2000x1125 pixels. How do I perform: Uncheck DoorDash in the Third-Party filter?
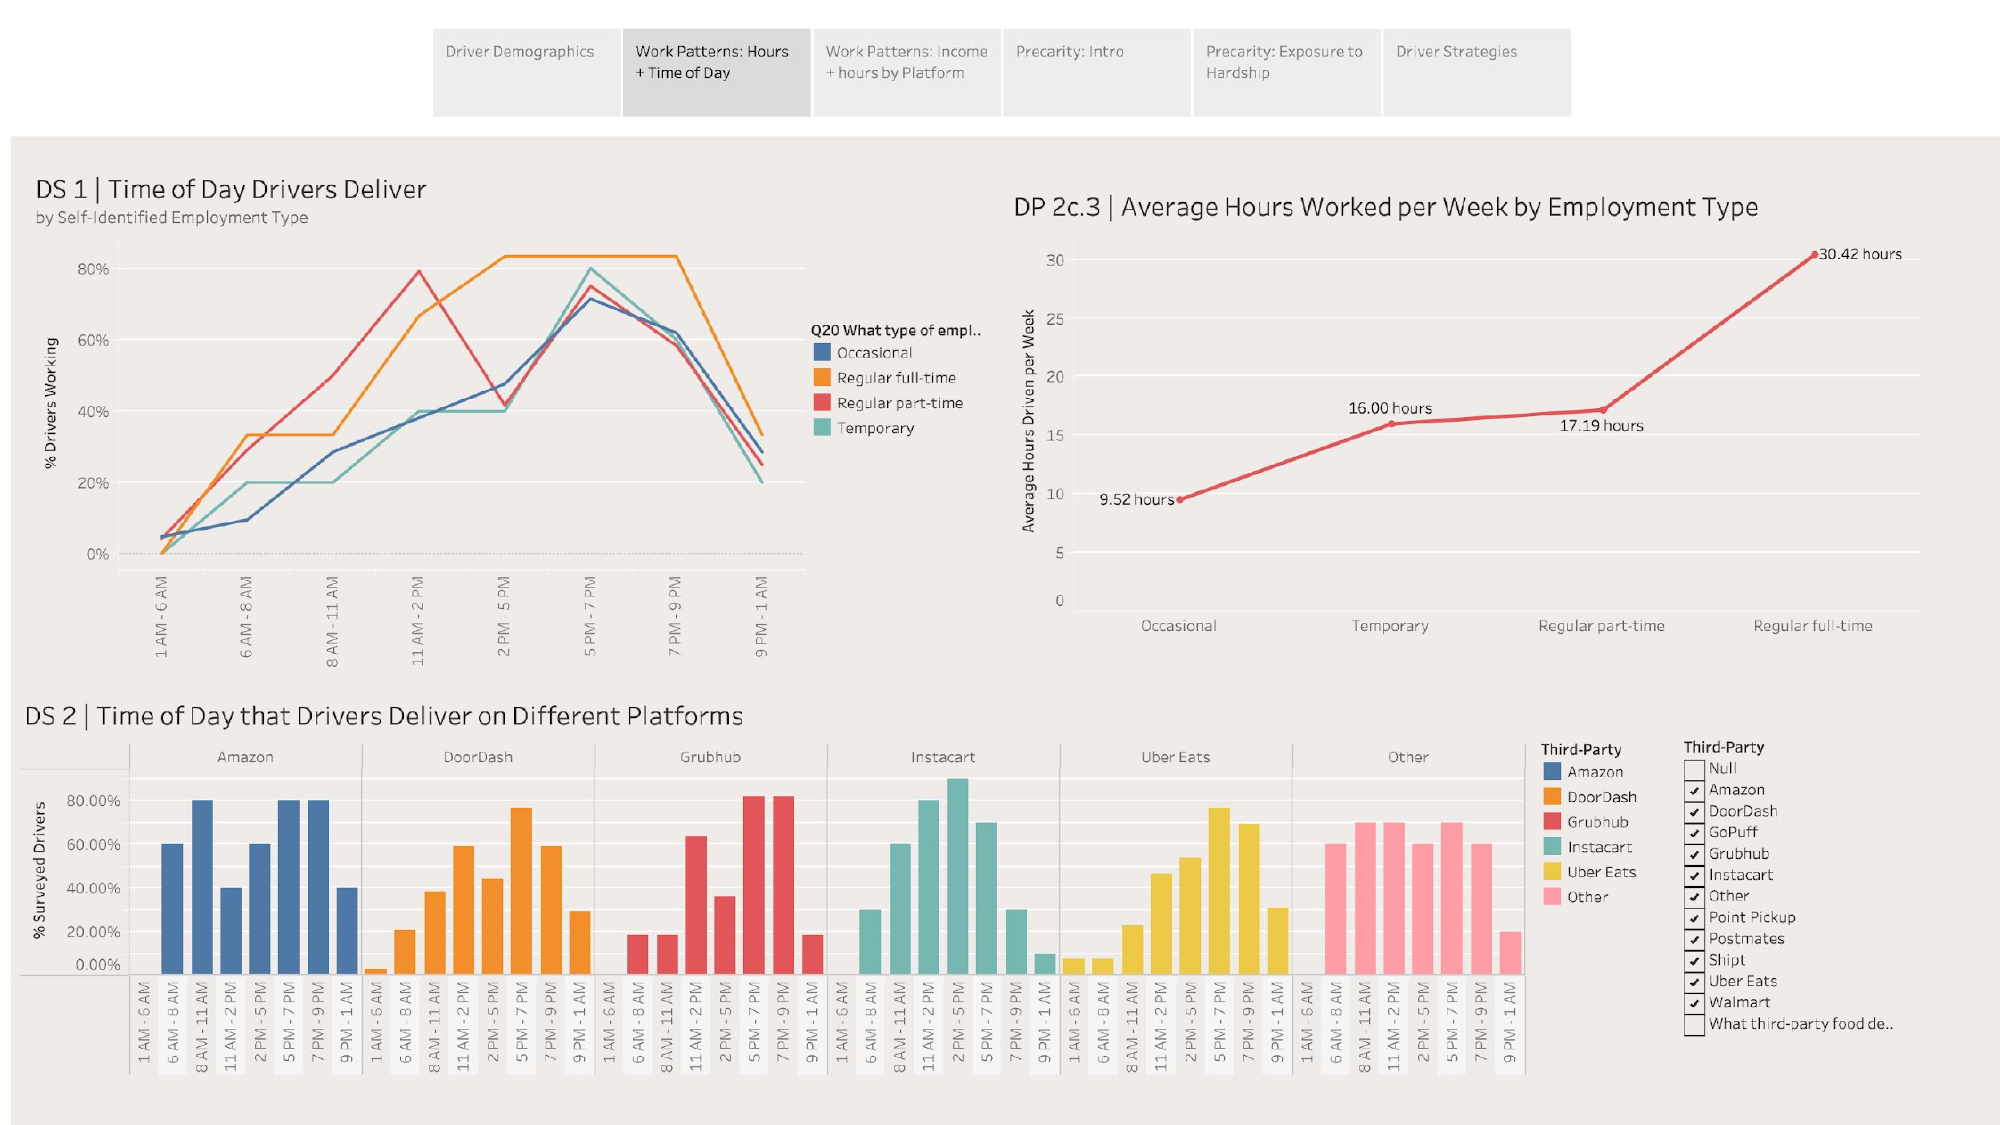[x=1691, y=811]
